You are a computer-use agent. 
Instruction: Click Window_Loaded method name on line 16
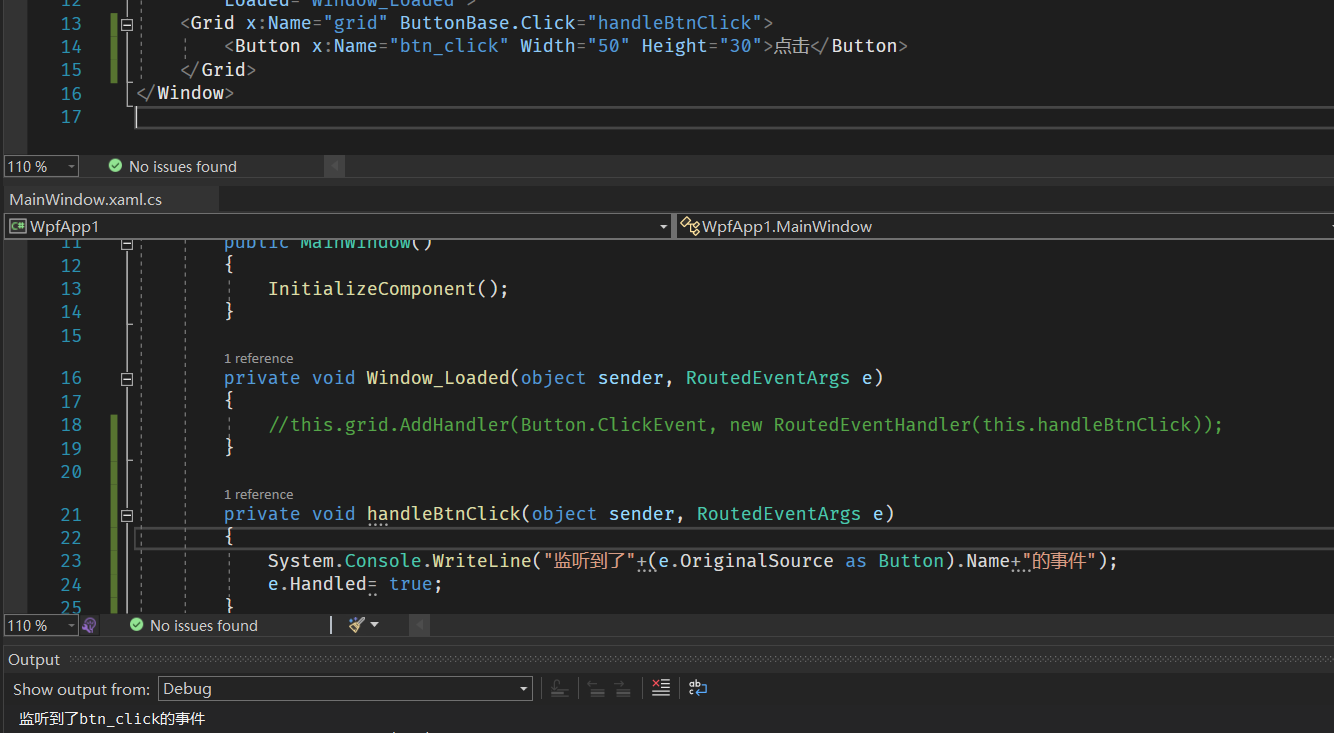point(438,378)
